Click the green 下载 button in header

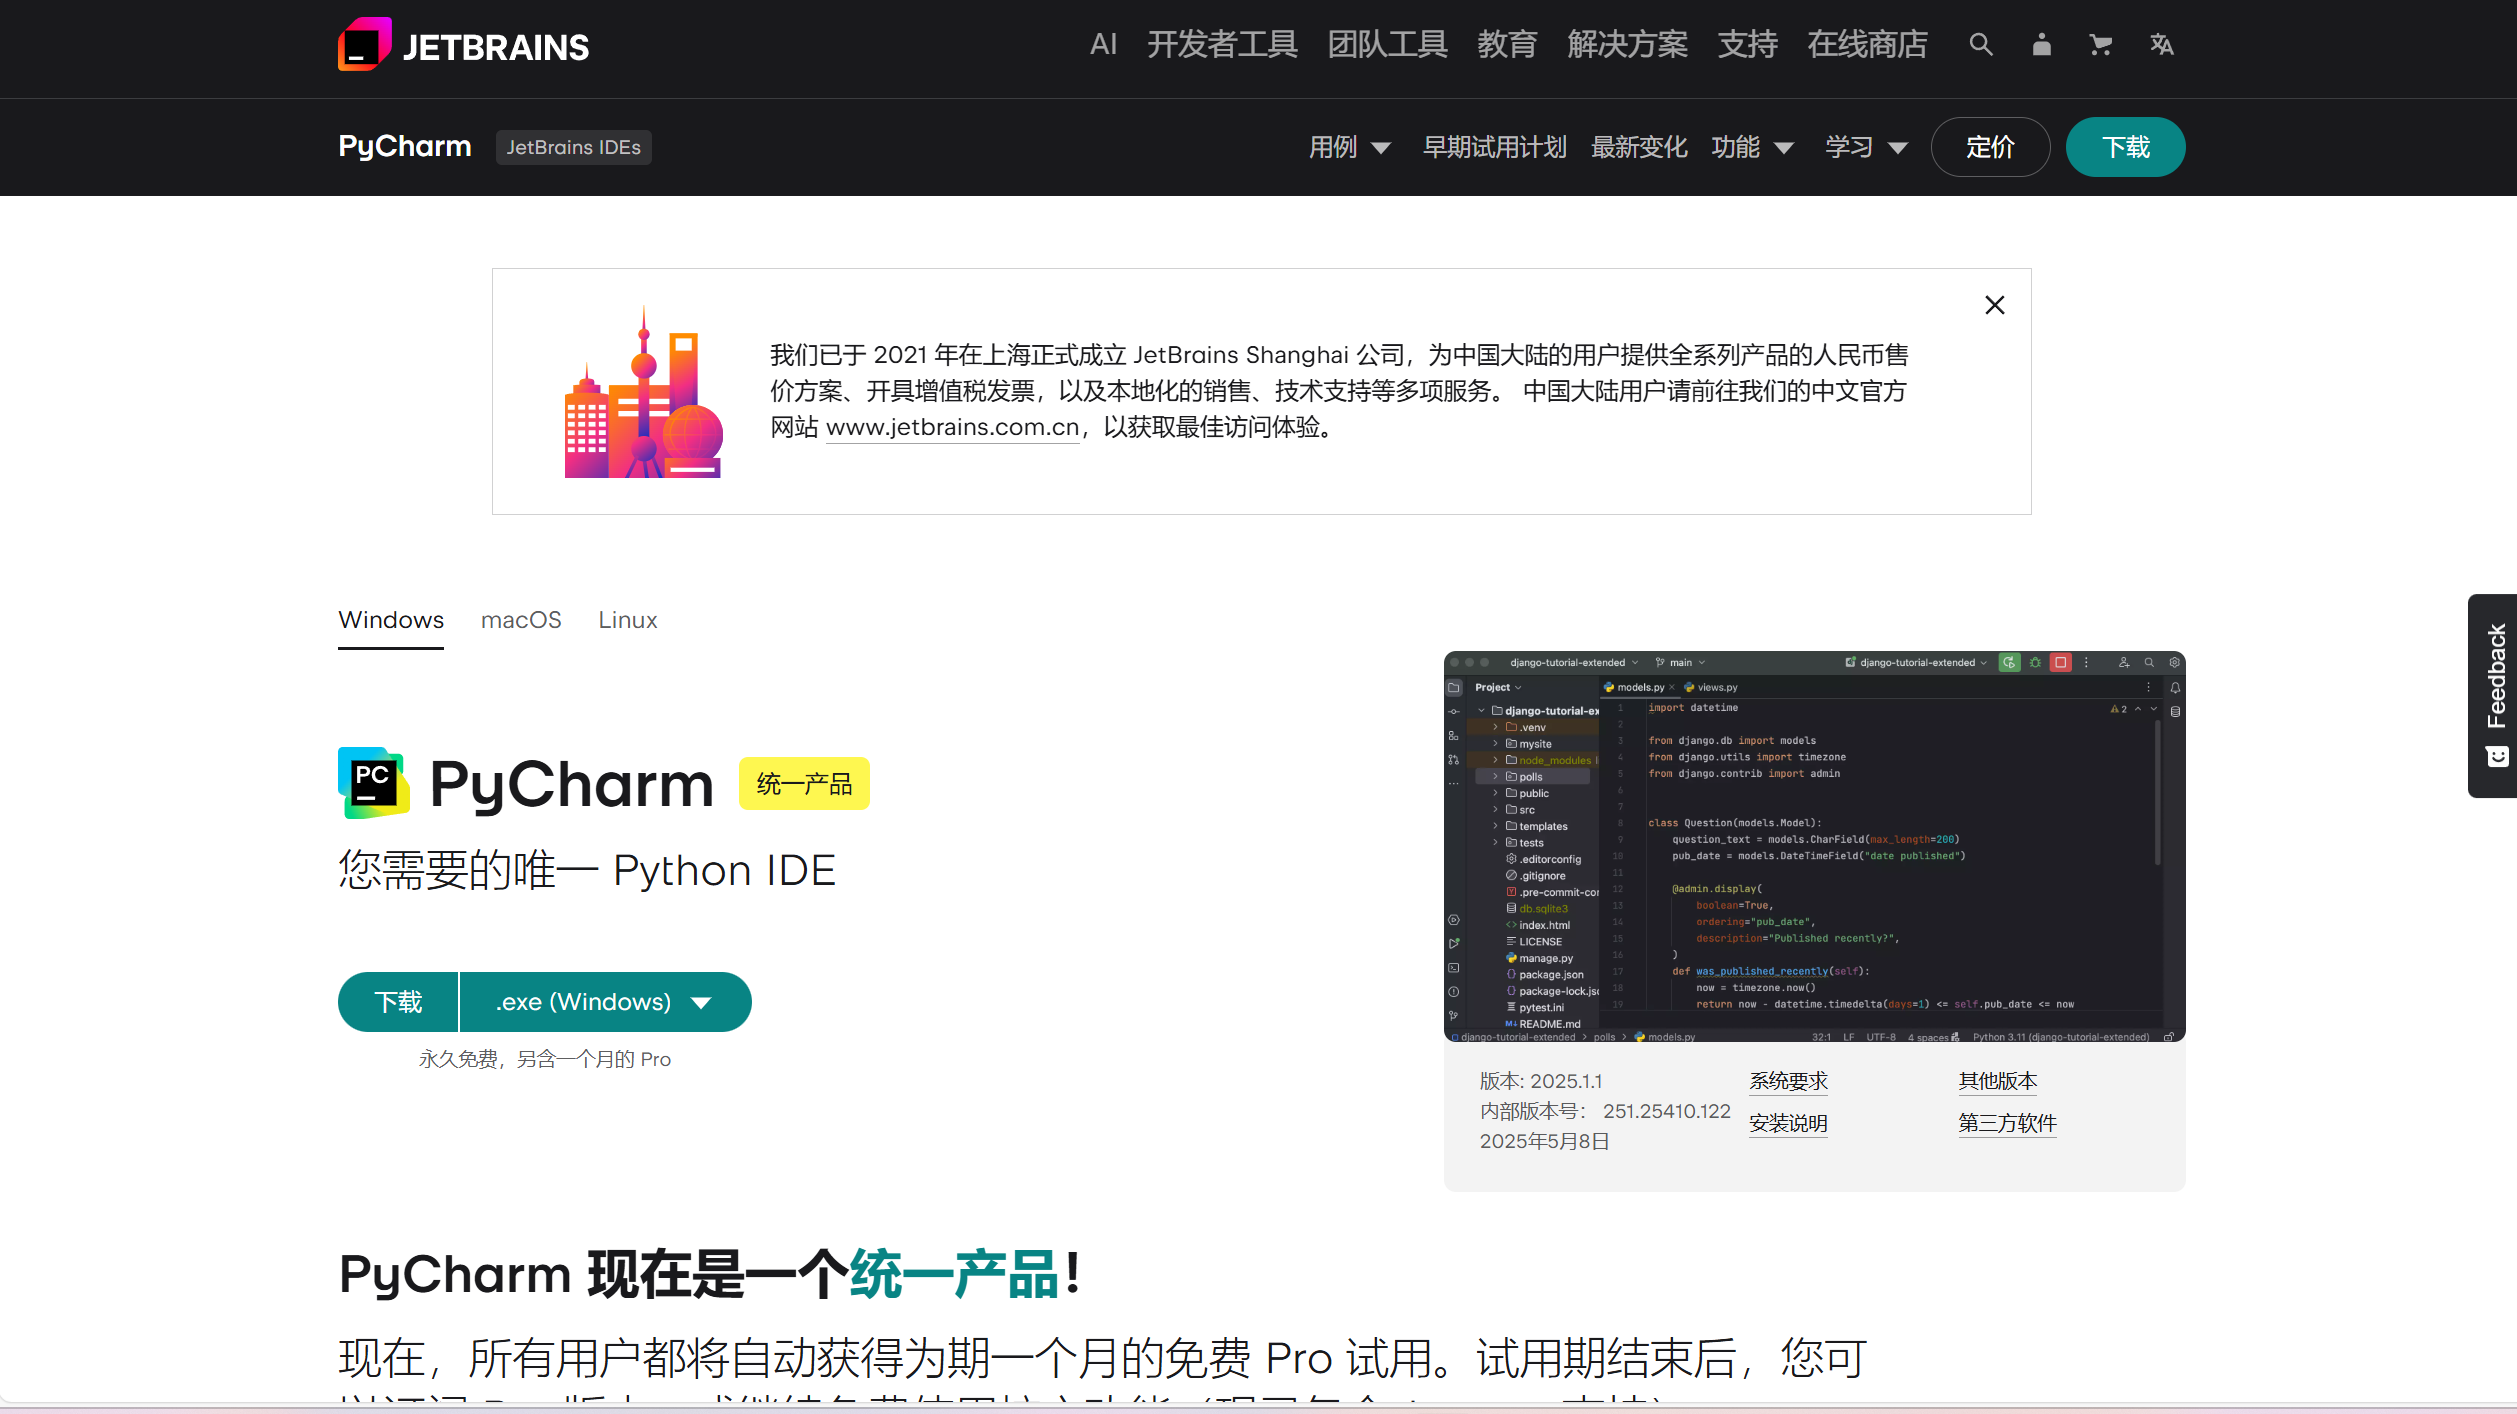coord(2125,148)
